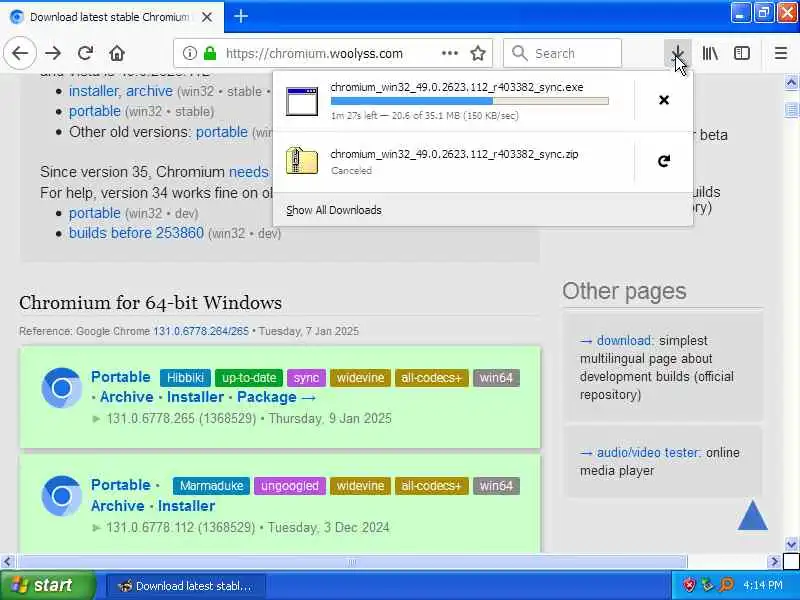Click Archive link in Hibbiki card
The height and width of the screenshot is (600, 800).
[127, 397]
